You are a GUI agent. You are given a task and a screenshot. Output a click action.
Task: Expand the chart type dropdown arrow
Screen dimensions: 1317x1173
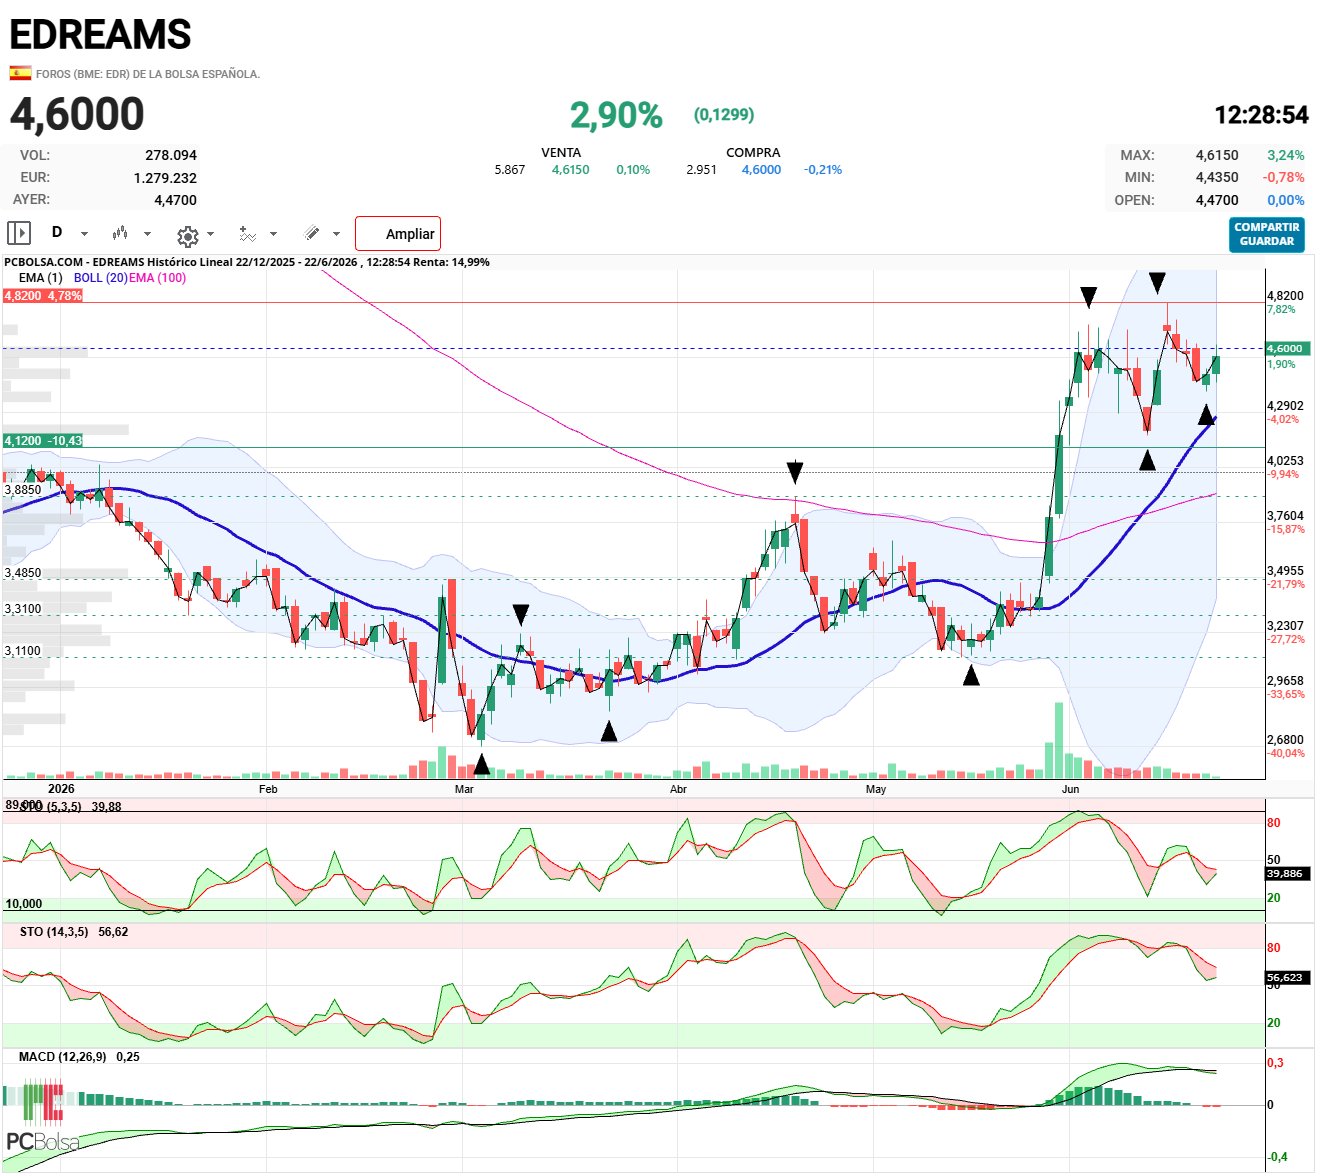point(147,234)
